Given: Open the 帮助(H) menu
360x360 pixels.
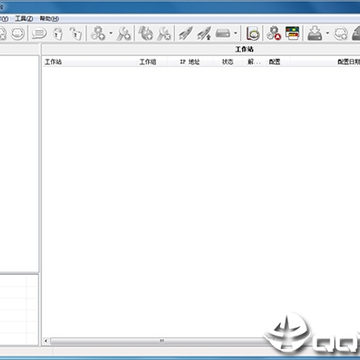Looking at the screenshot, I should pyautogui.click(x=50, y=19).
